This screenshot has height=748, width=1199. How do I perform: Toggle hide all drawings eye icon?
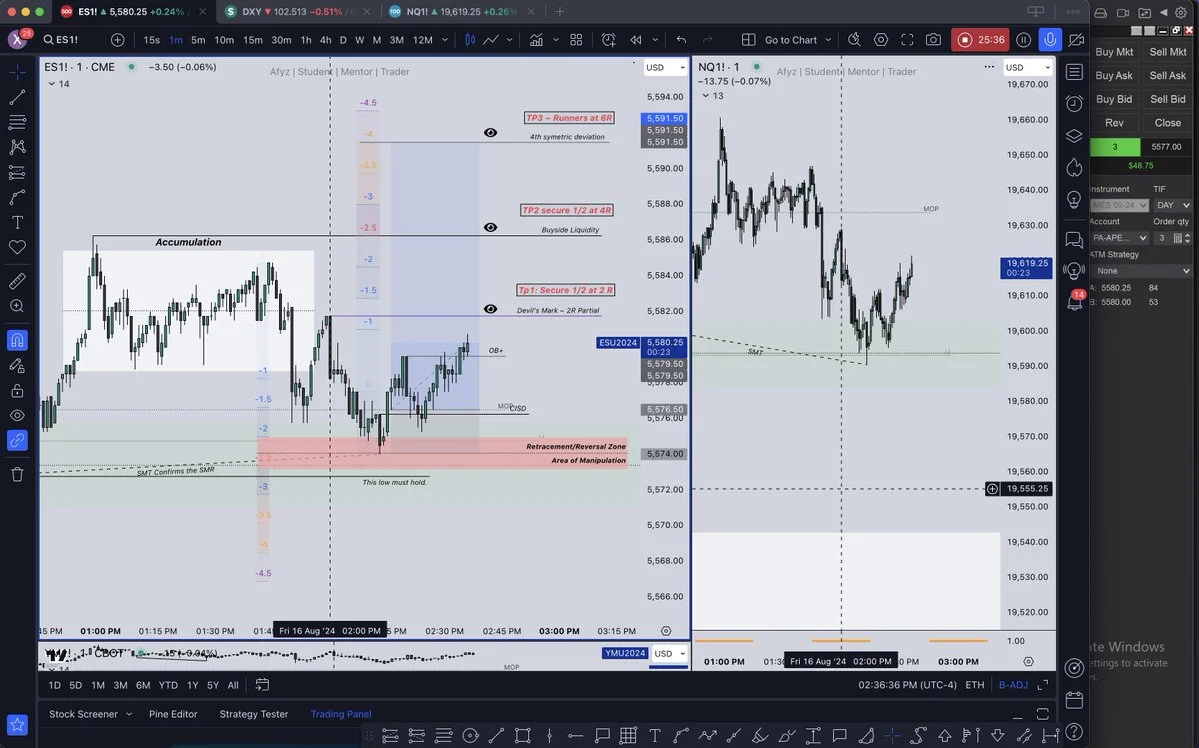17,415
